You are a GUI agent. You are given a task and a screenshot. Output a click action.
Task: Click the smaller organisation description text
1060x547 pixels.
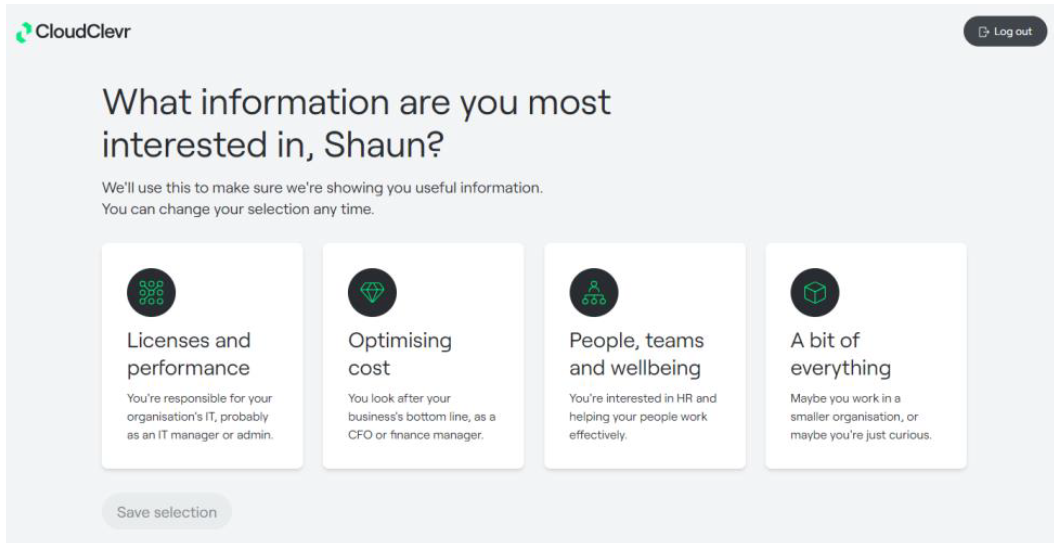click(x=861, y=417)
